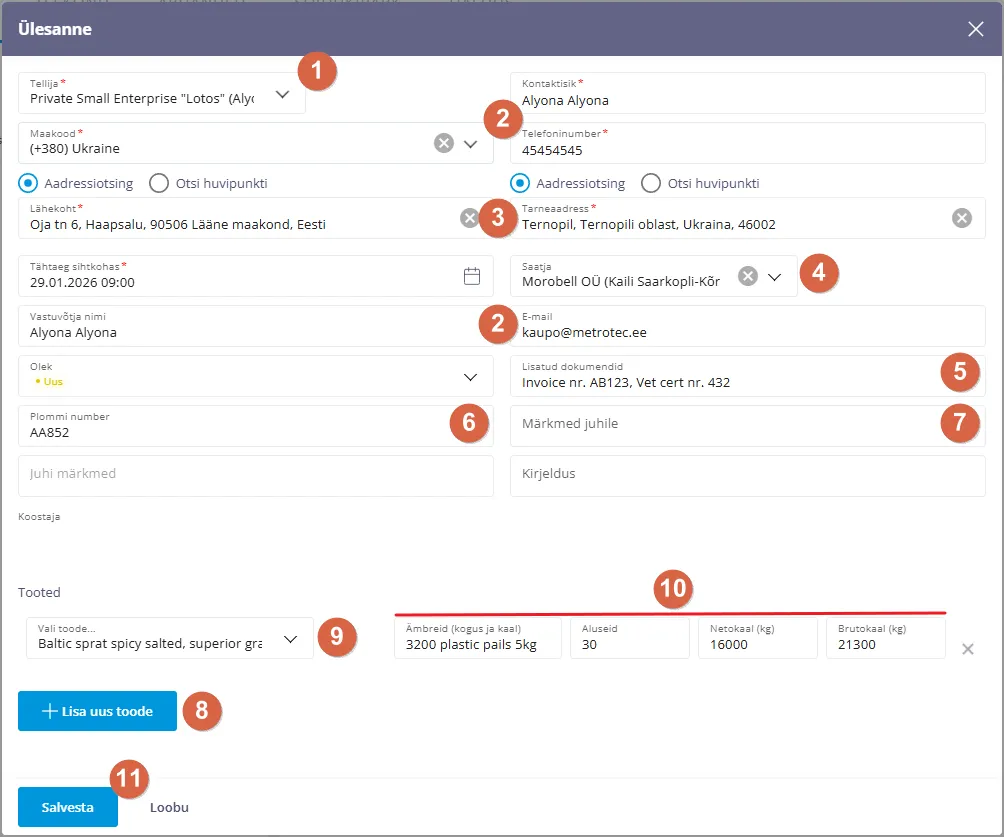
Task: Expand the Vali toode product dropdown
Action: coord(291,639)
